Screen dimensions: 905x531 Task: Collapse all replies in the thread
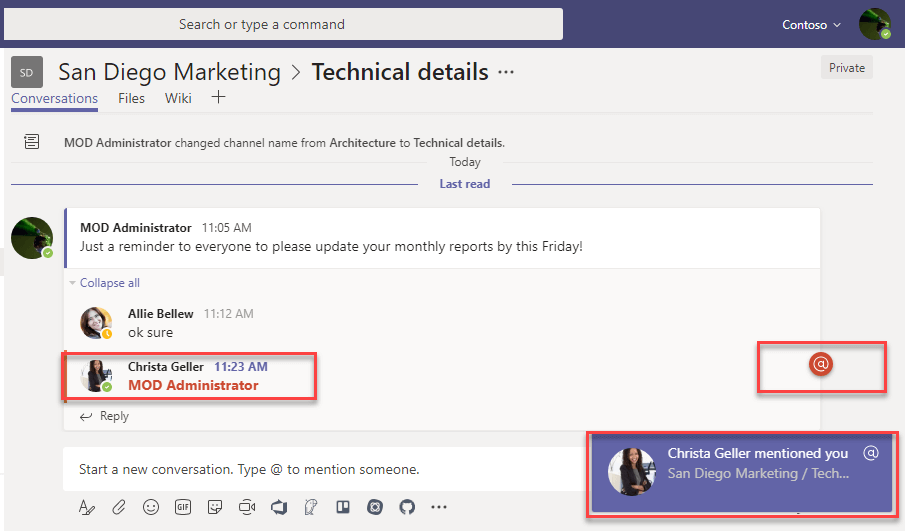[x=109, y=283]
